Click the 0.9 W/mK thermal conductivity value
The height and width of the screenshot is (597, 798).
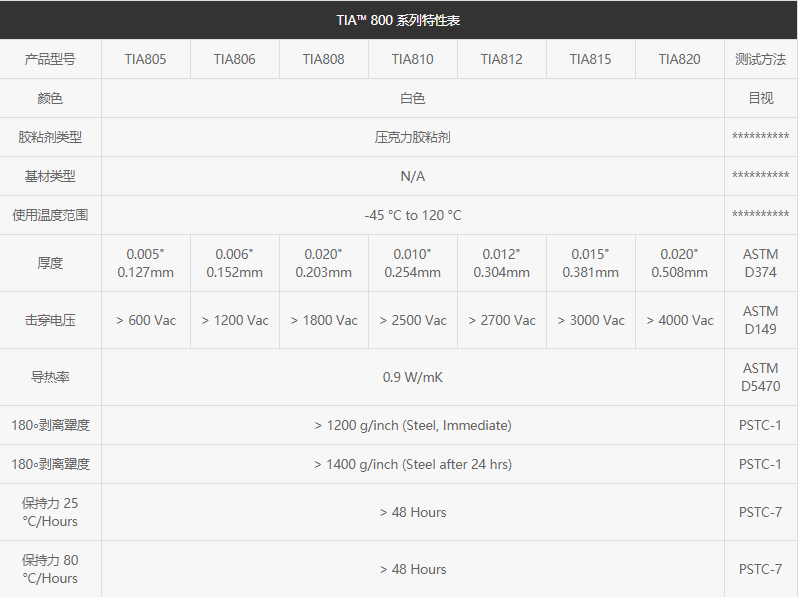412,377
